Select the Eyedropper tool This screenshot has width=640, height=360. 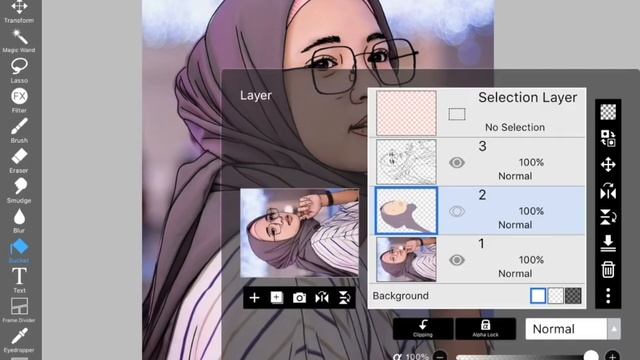19,340
